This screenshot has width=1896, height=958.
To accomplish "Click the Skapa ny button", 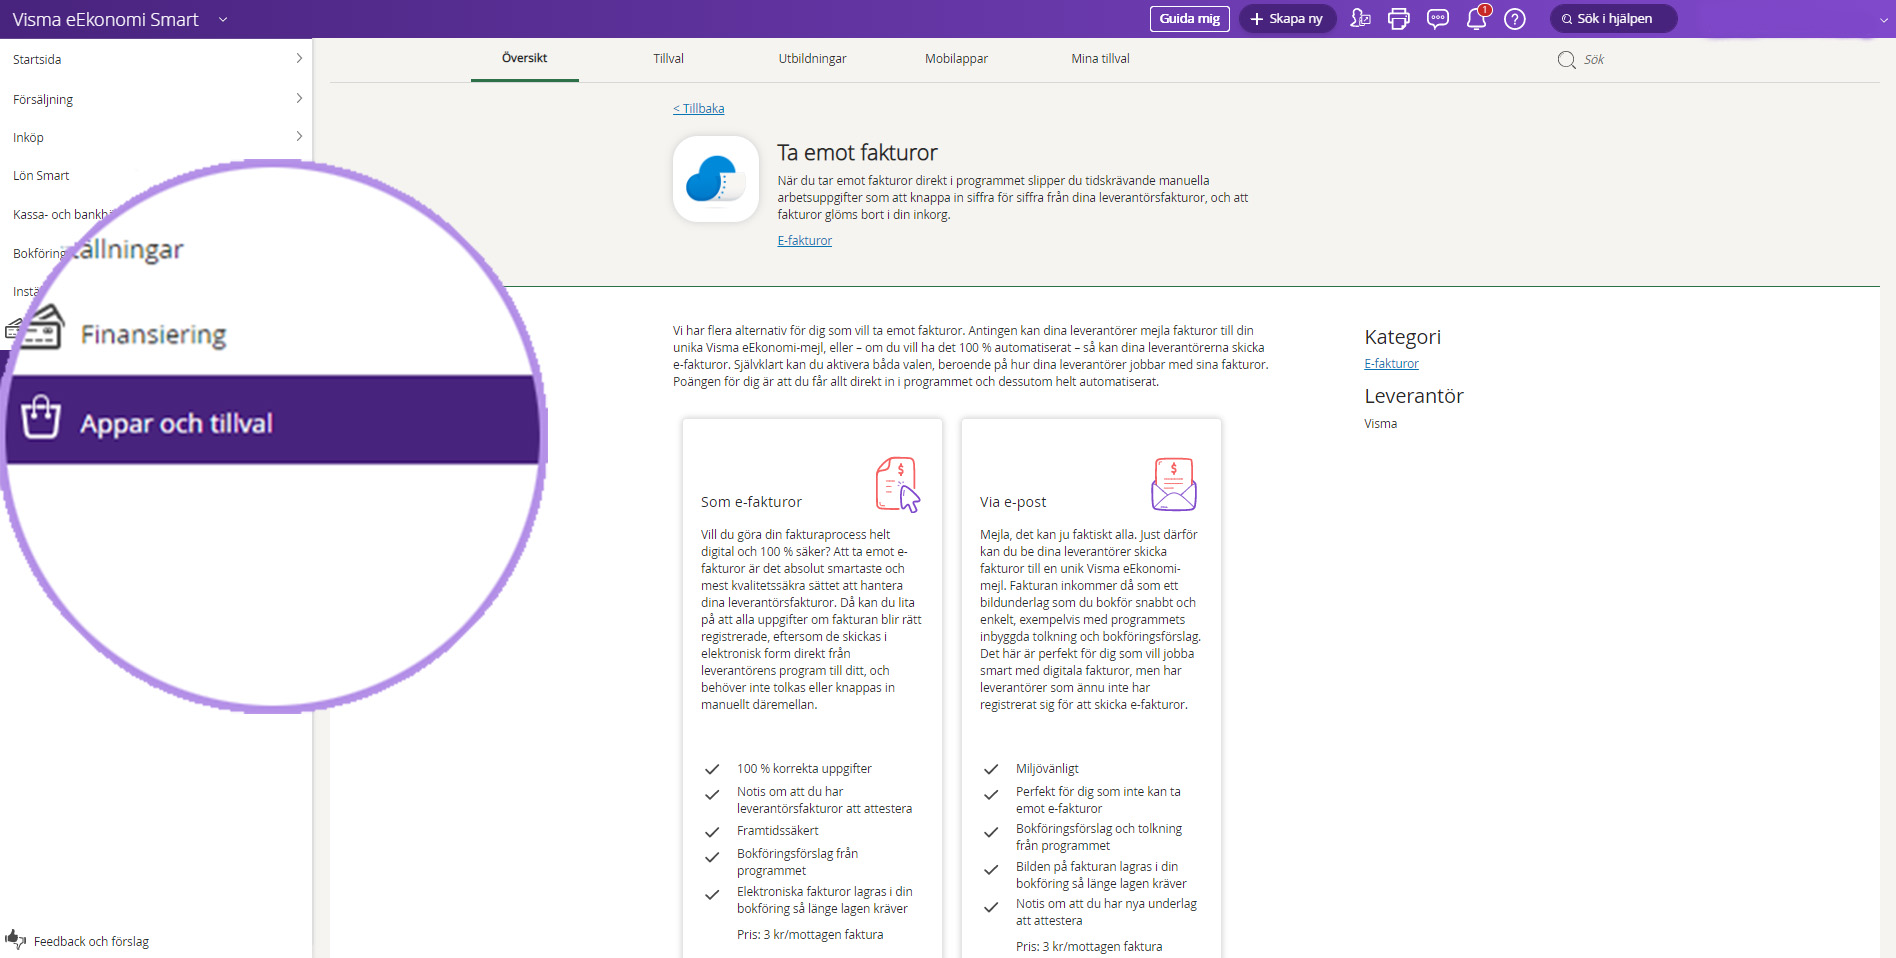I will [1287, 19].
